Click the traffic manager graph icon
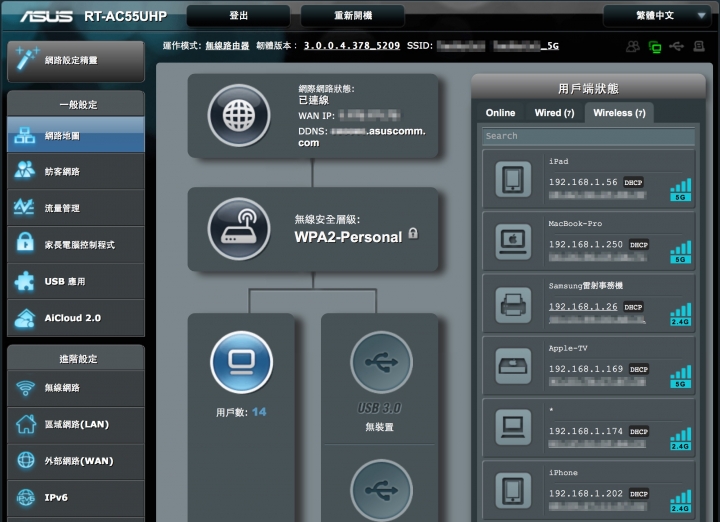 click(24, 207)
